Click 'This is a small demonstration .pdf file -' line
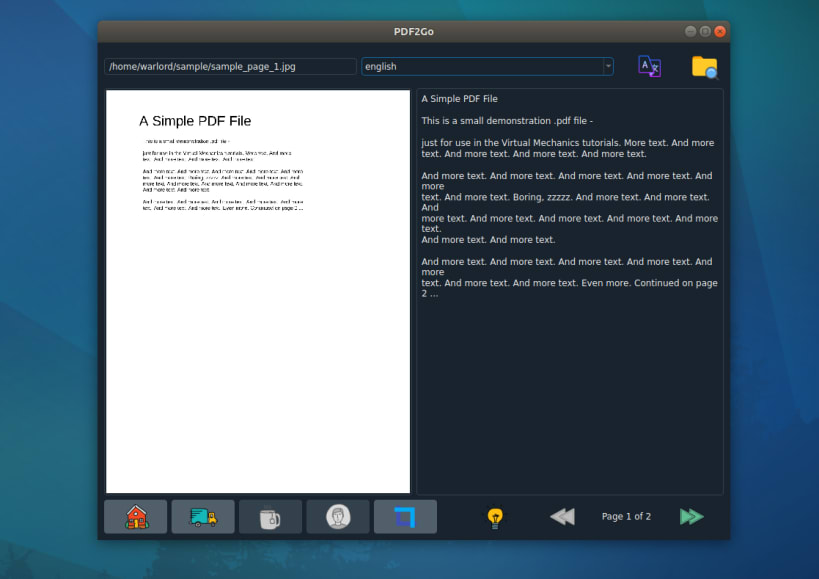The height and width of the screenshot is (579, 819). pos(507,121)
